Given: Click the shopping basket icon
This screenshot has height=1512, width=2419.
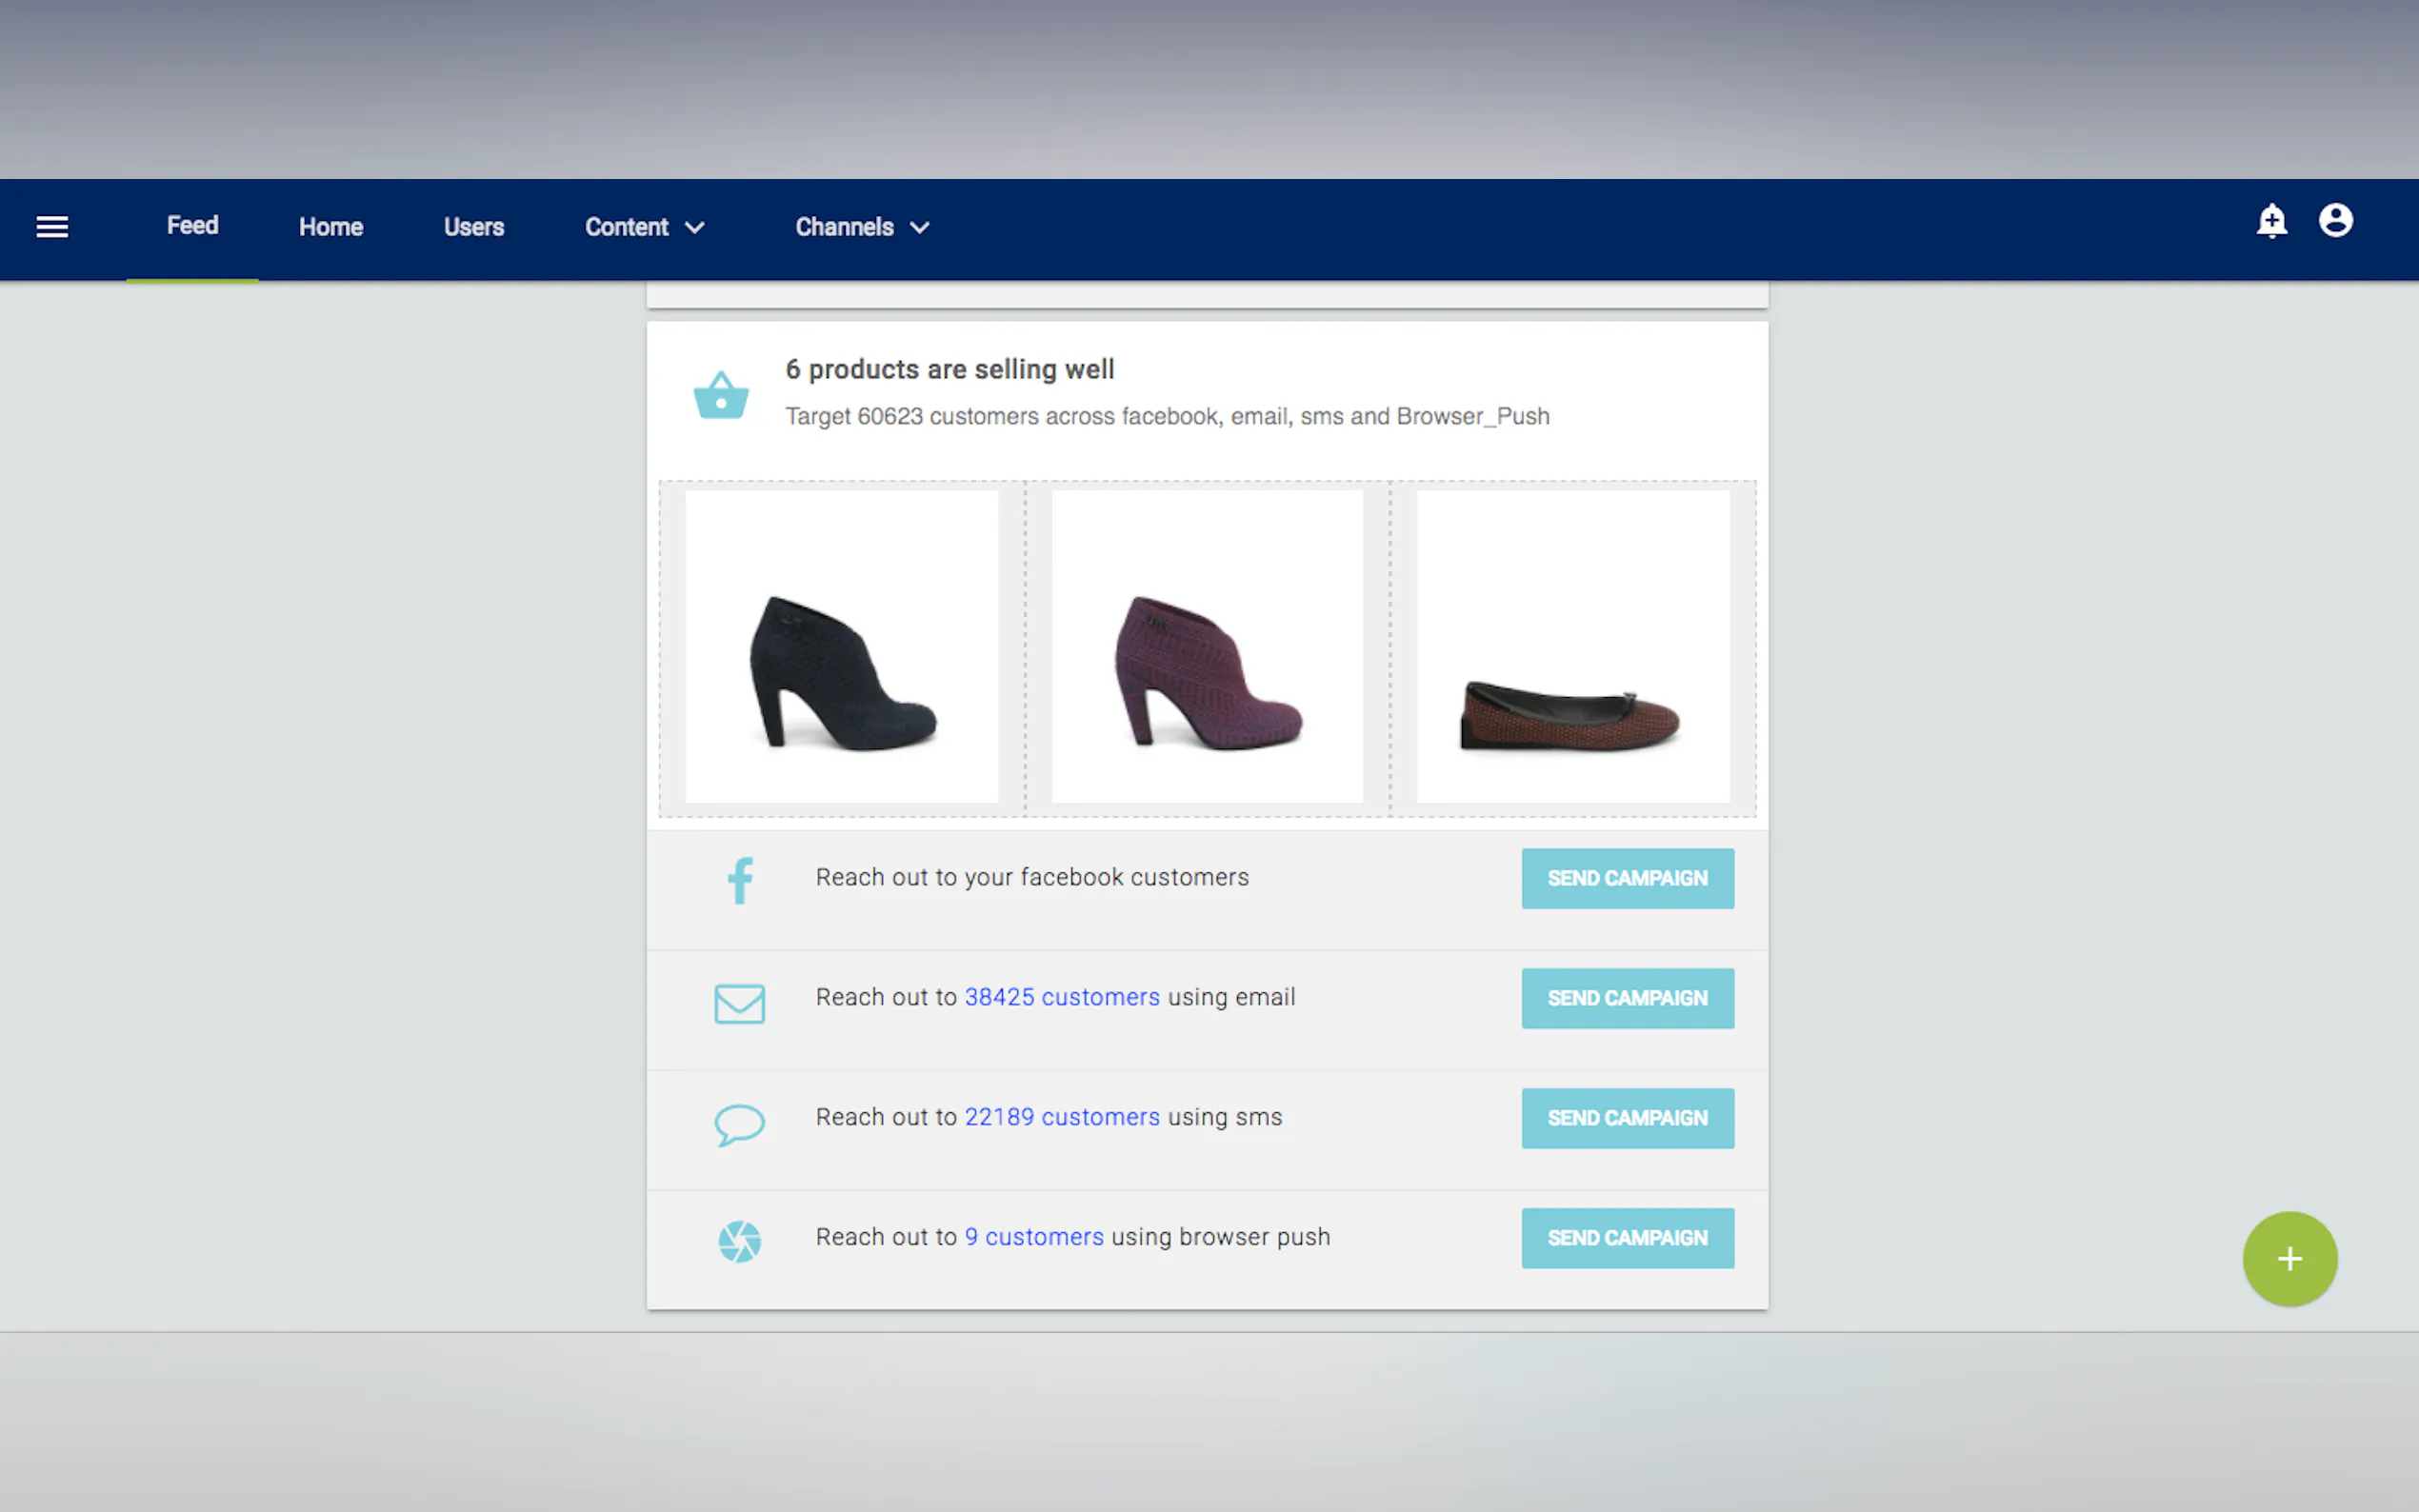Looking at the screenshot, I should 721,395.
